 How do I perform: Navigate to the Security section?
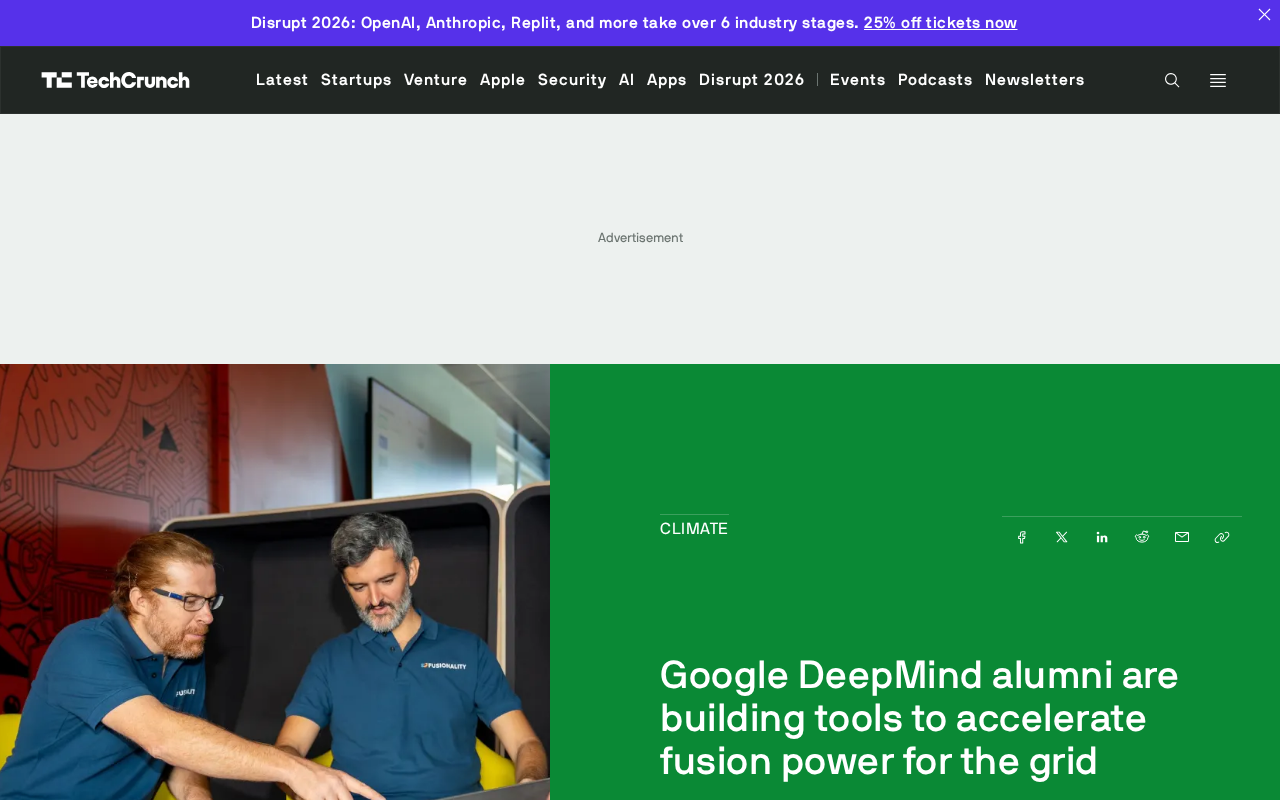tap(572, 80)
